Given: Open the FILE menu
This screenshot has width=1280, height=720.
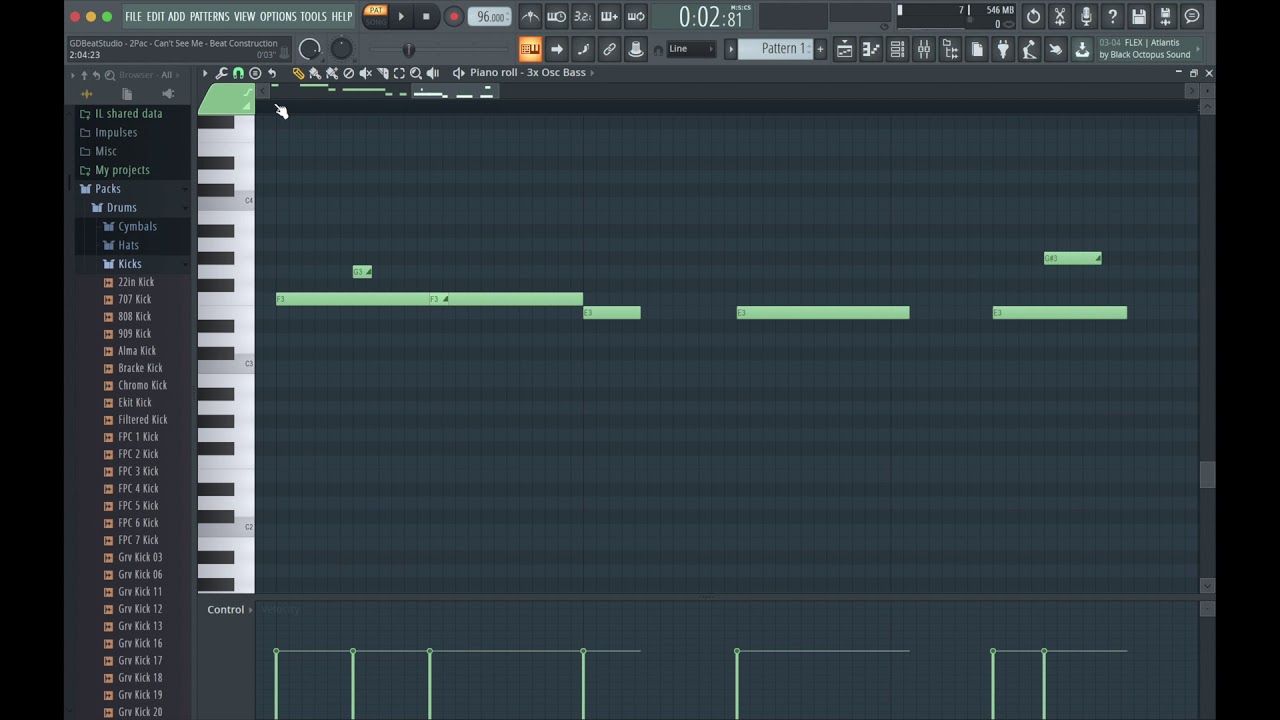Looking at the screenshot, I should (x=133, y=16).
